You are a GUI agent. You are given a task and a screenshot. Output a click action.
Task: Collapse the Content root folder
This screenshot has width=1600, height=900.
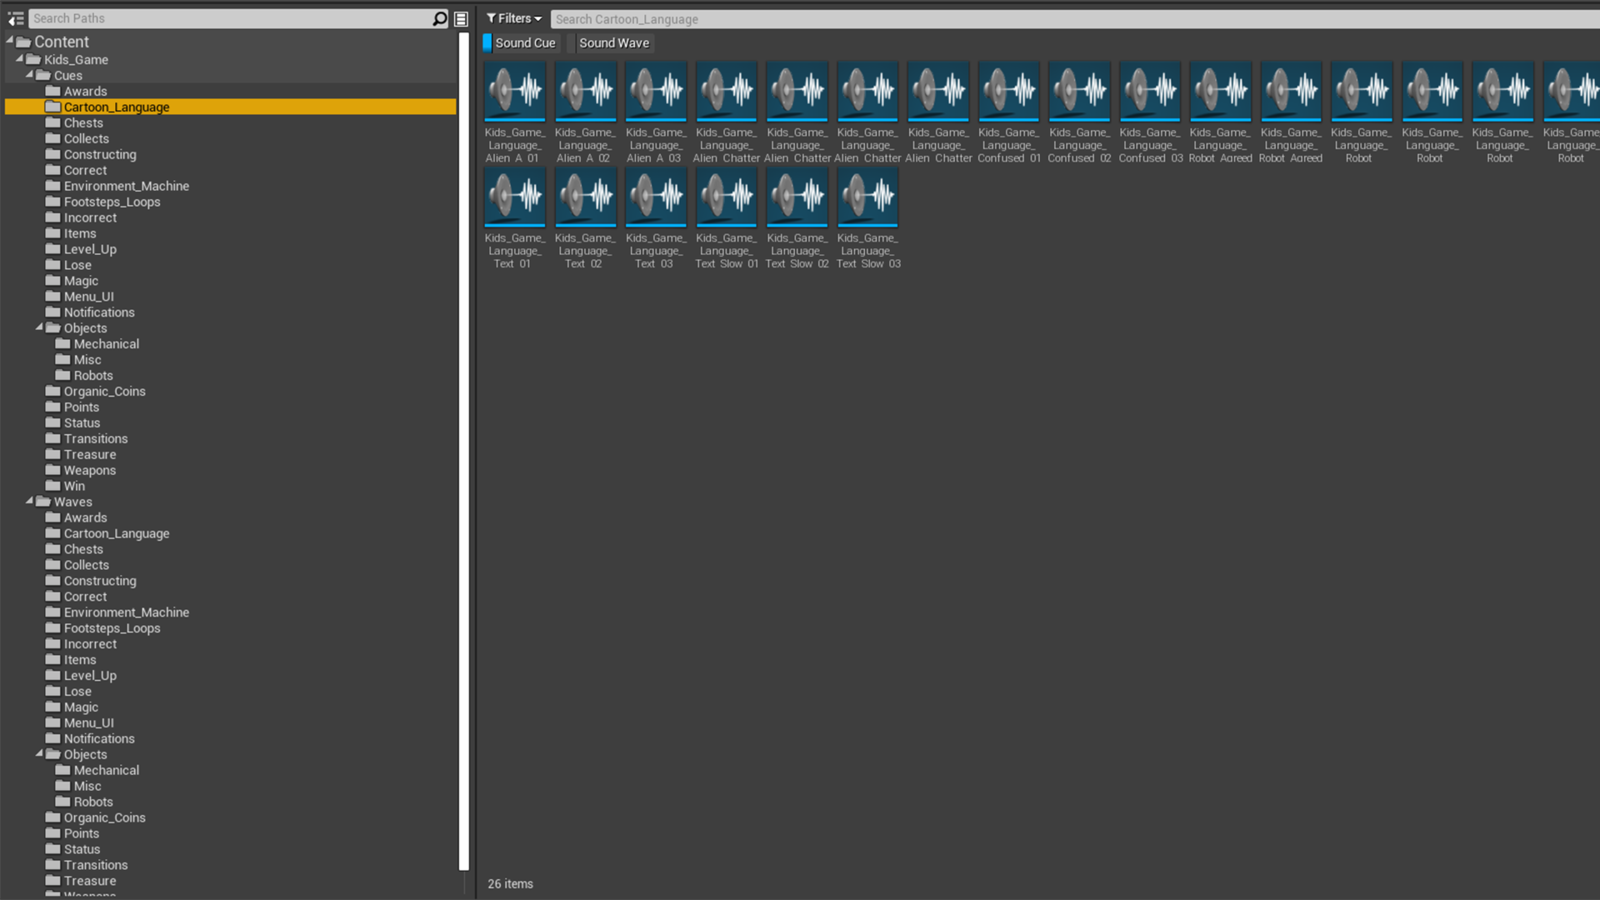[x=11, y=41]
